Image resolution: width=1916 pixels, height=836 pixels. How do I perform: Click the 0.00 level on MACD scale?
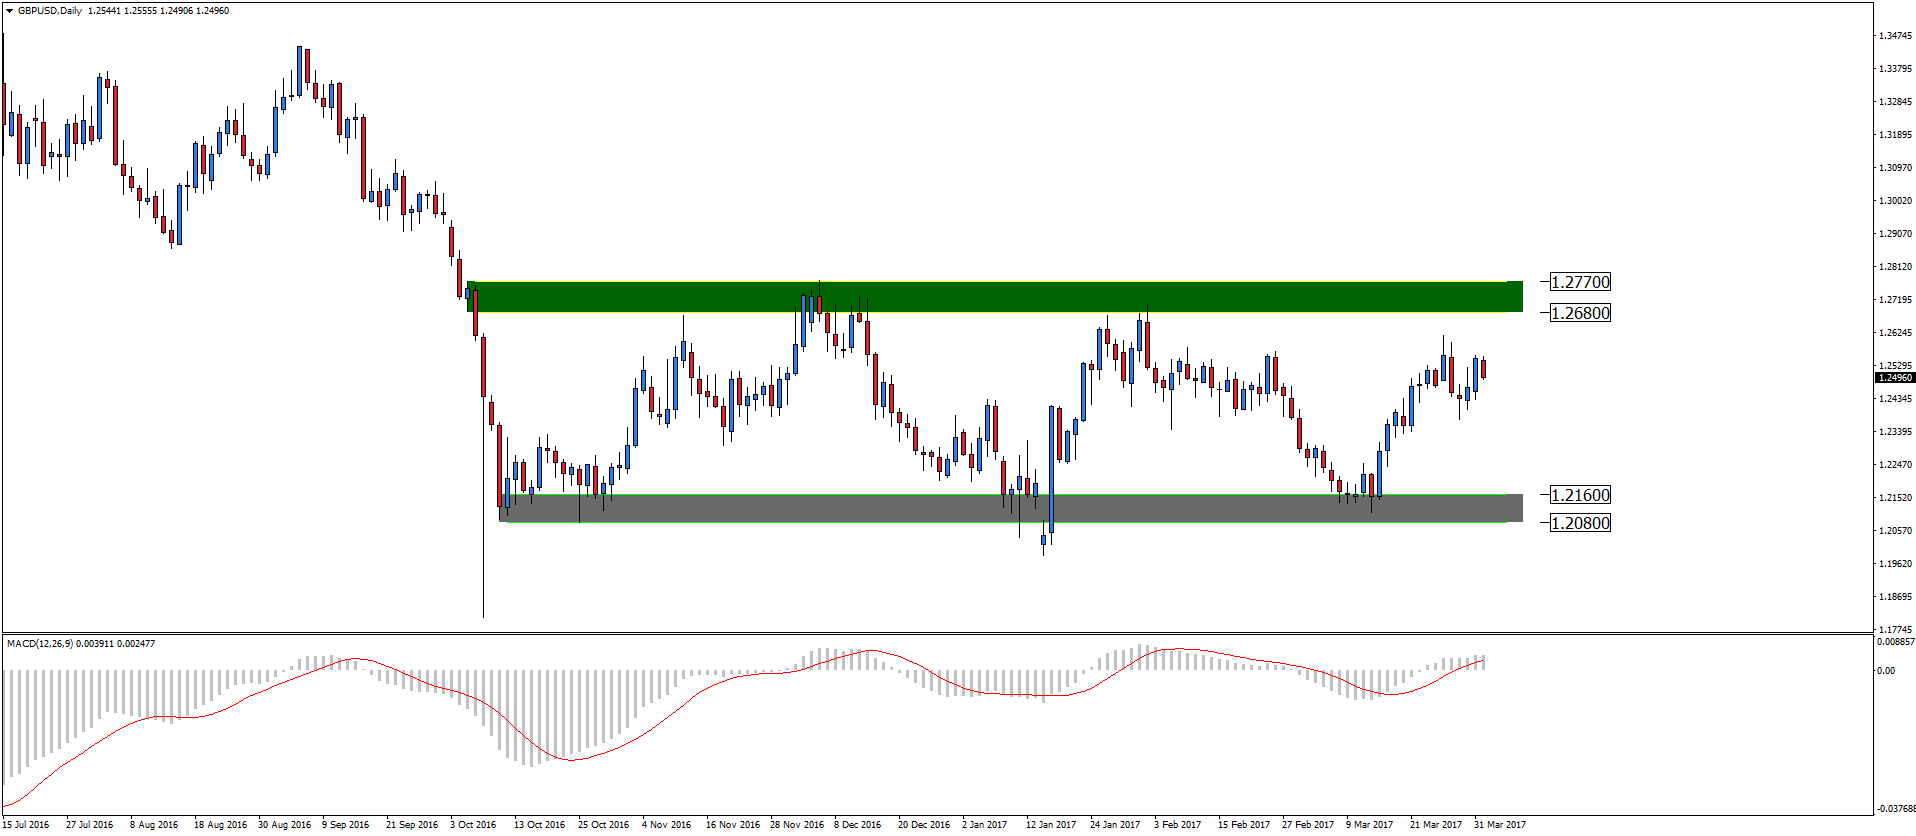1885,671
